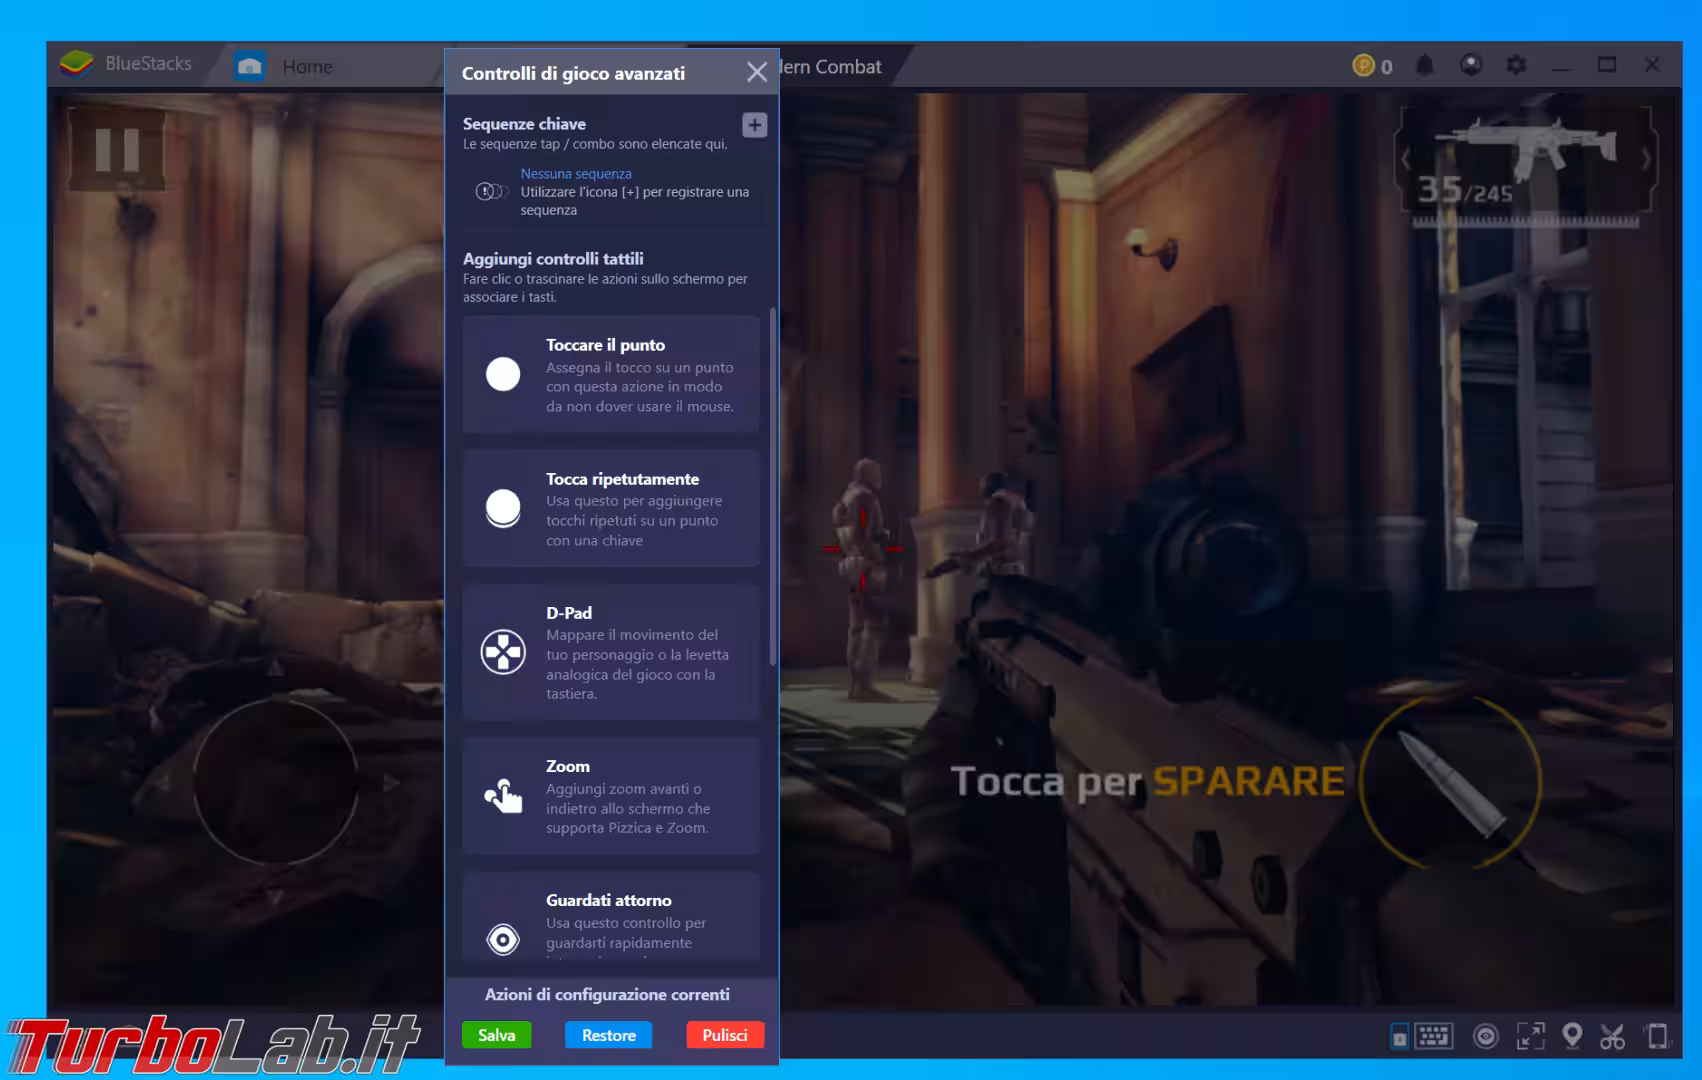Add the Zoom pinch control
This screenshot has height=1080, width=1702.
(610, 796)
